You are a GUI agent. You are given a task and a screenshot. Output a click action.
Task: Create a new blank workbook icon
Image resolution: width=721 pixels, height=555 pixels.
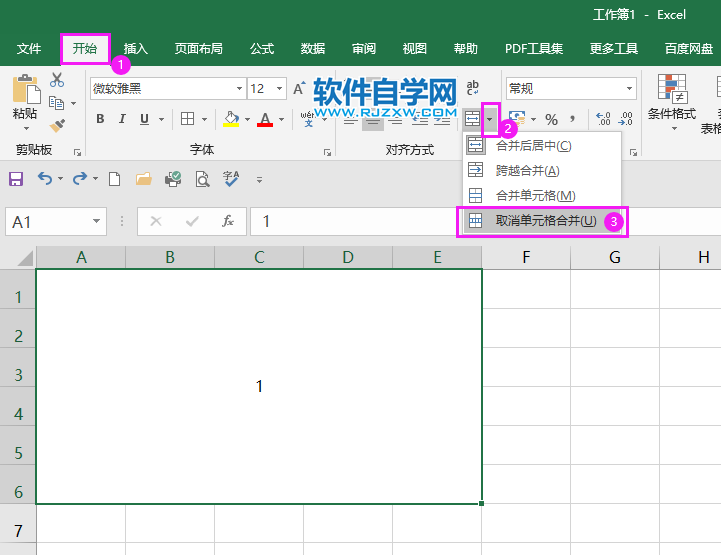(x=114, y=179)
